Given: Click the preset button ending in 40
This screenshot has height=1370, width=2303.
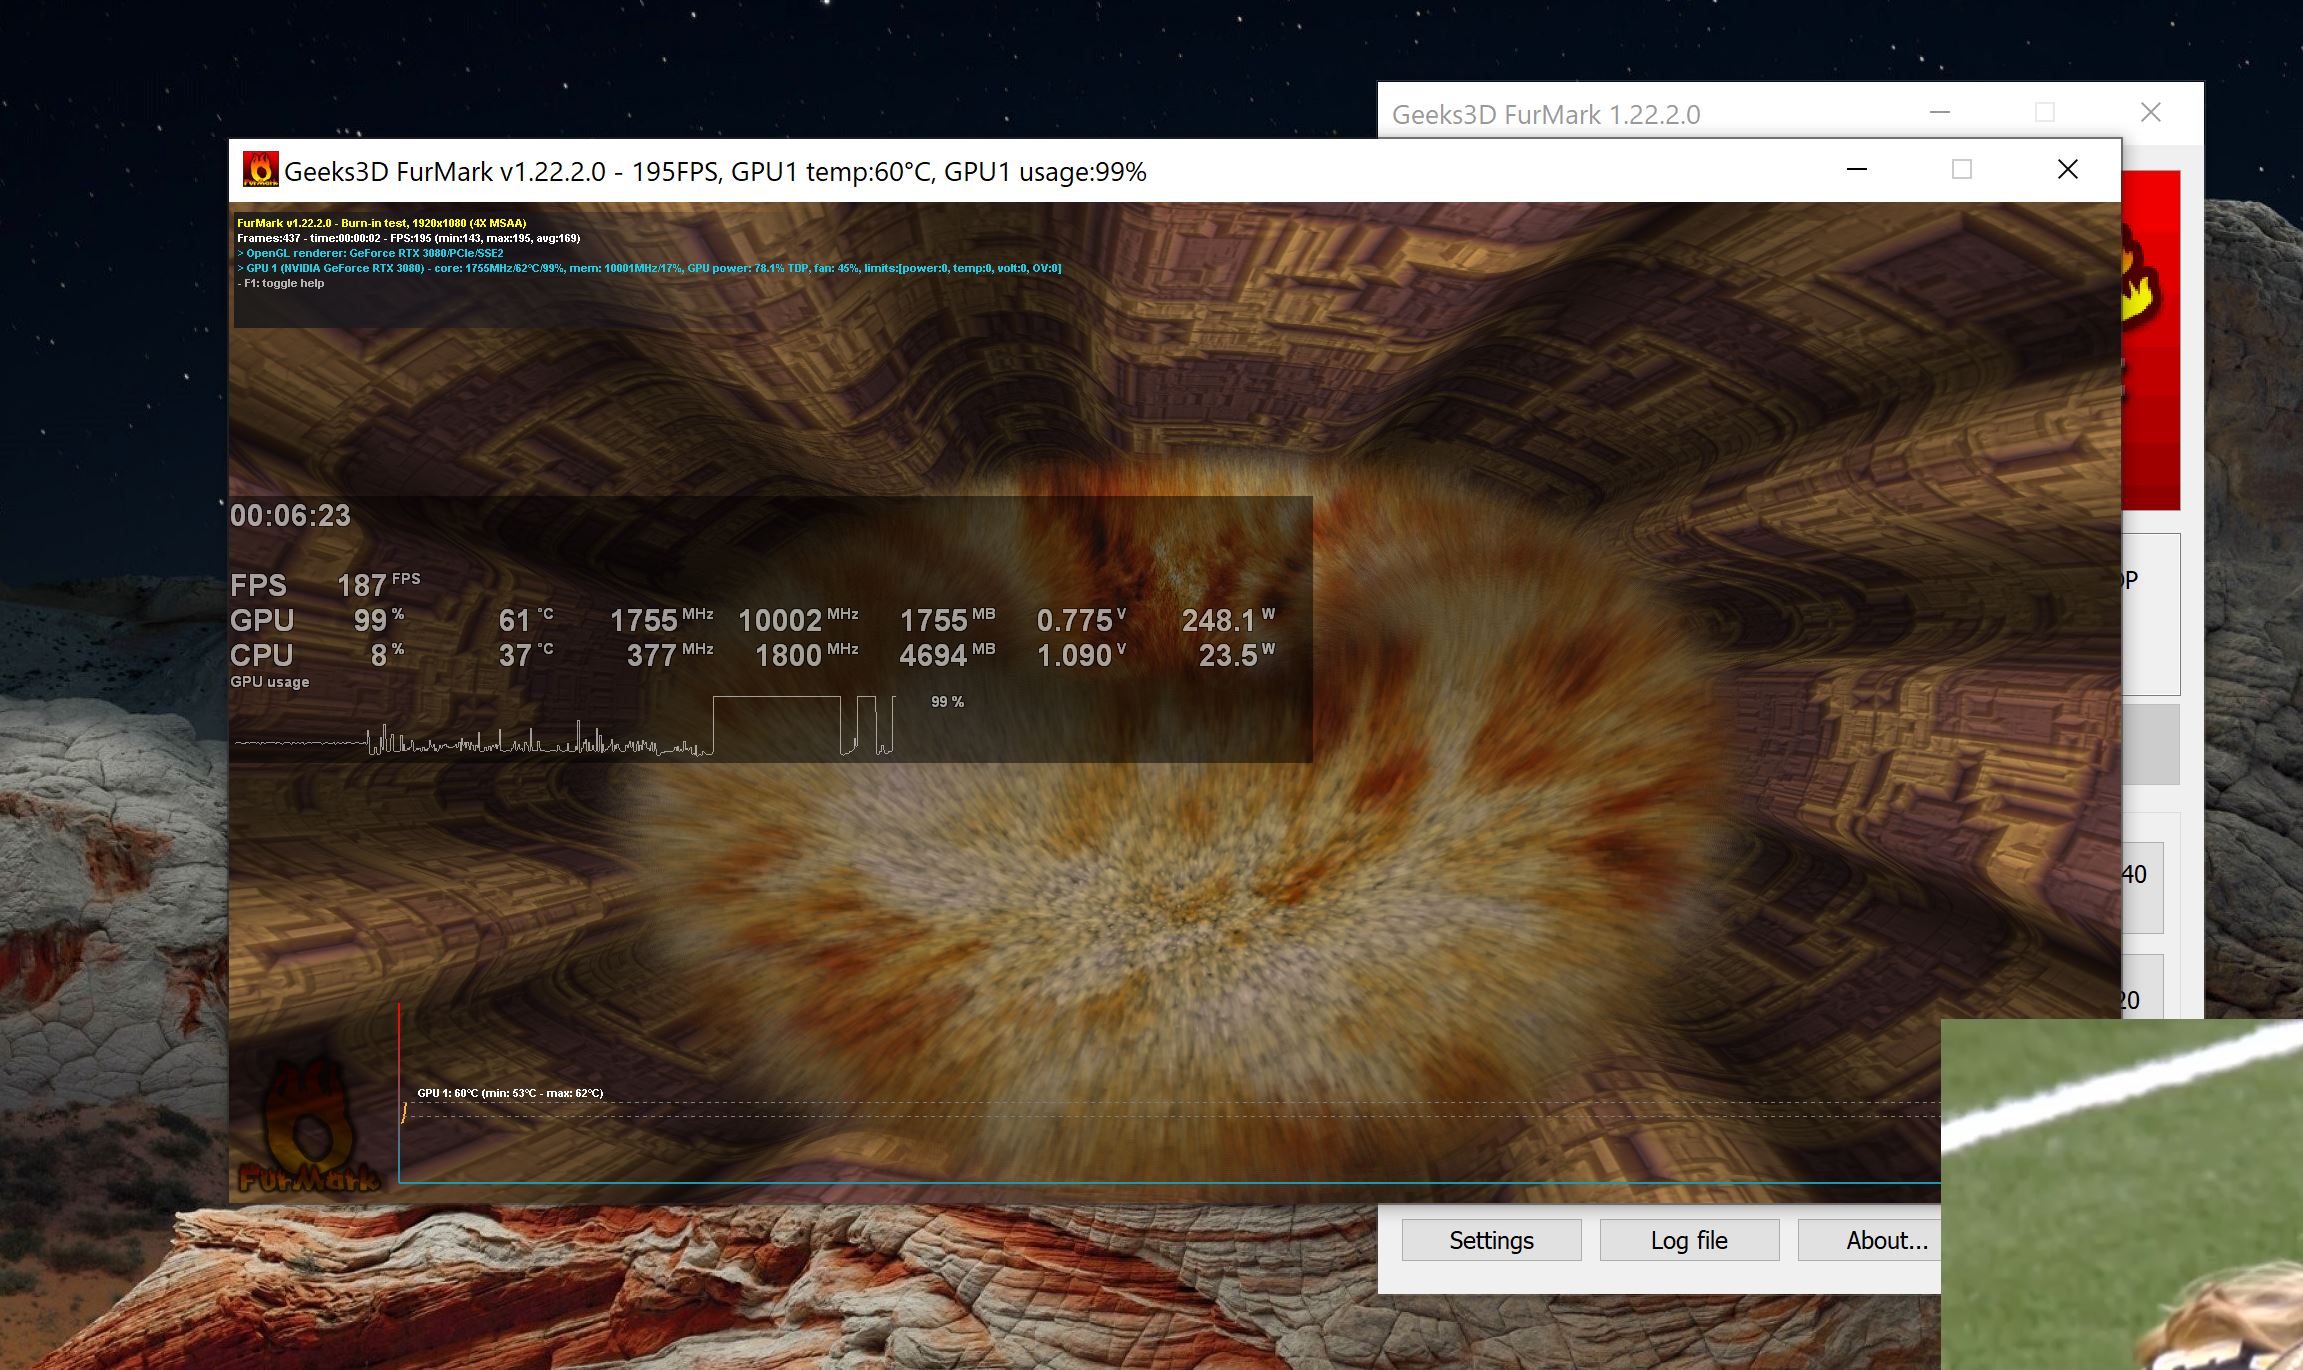Looking at the screenshot, I should (2142, 886).
